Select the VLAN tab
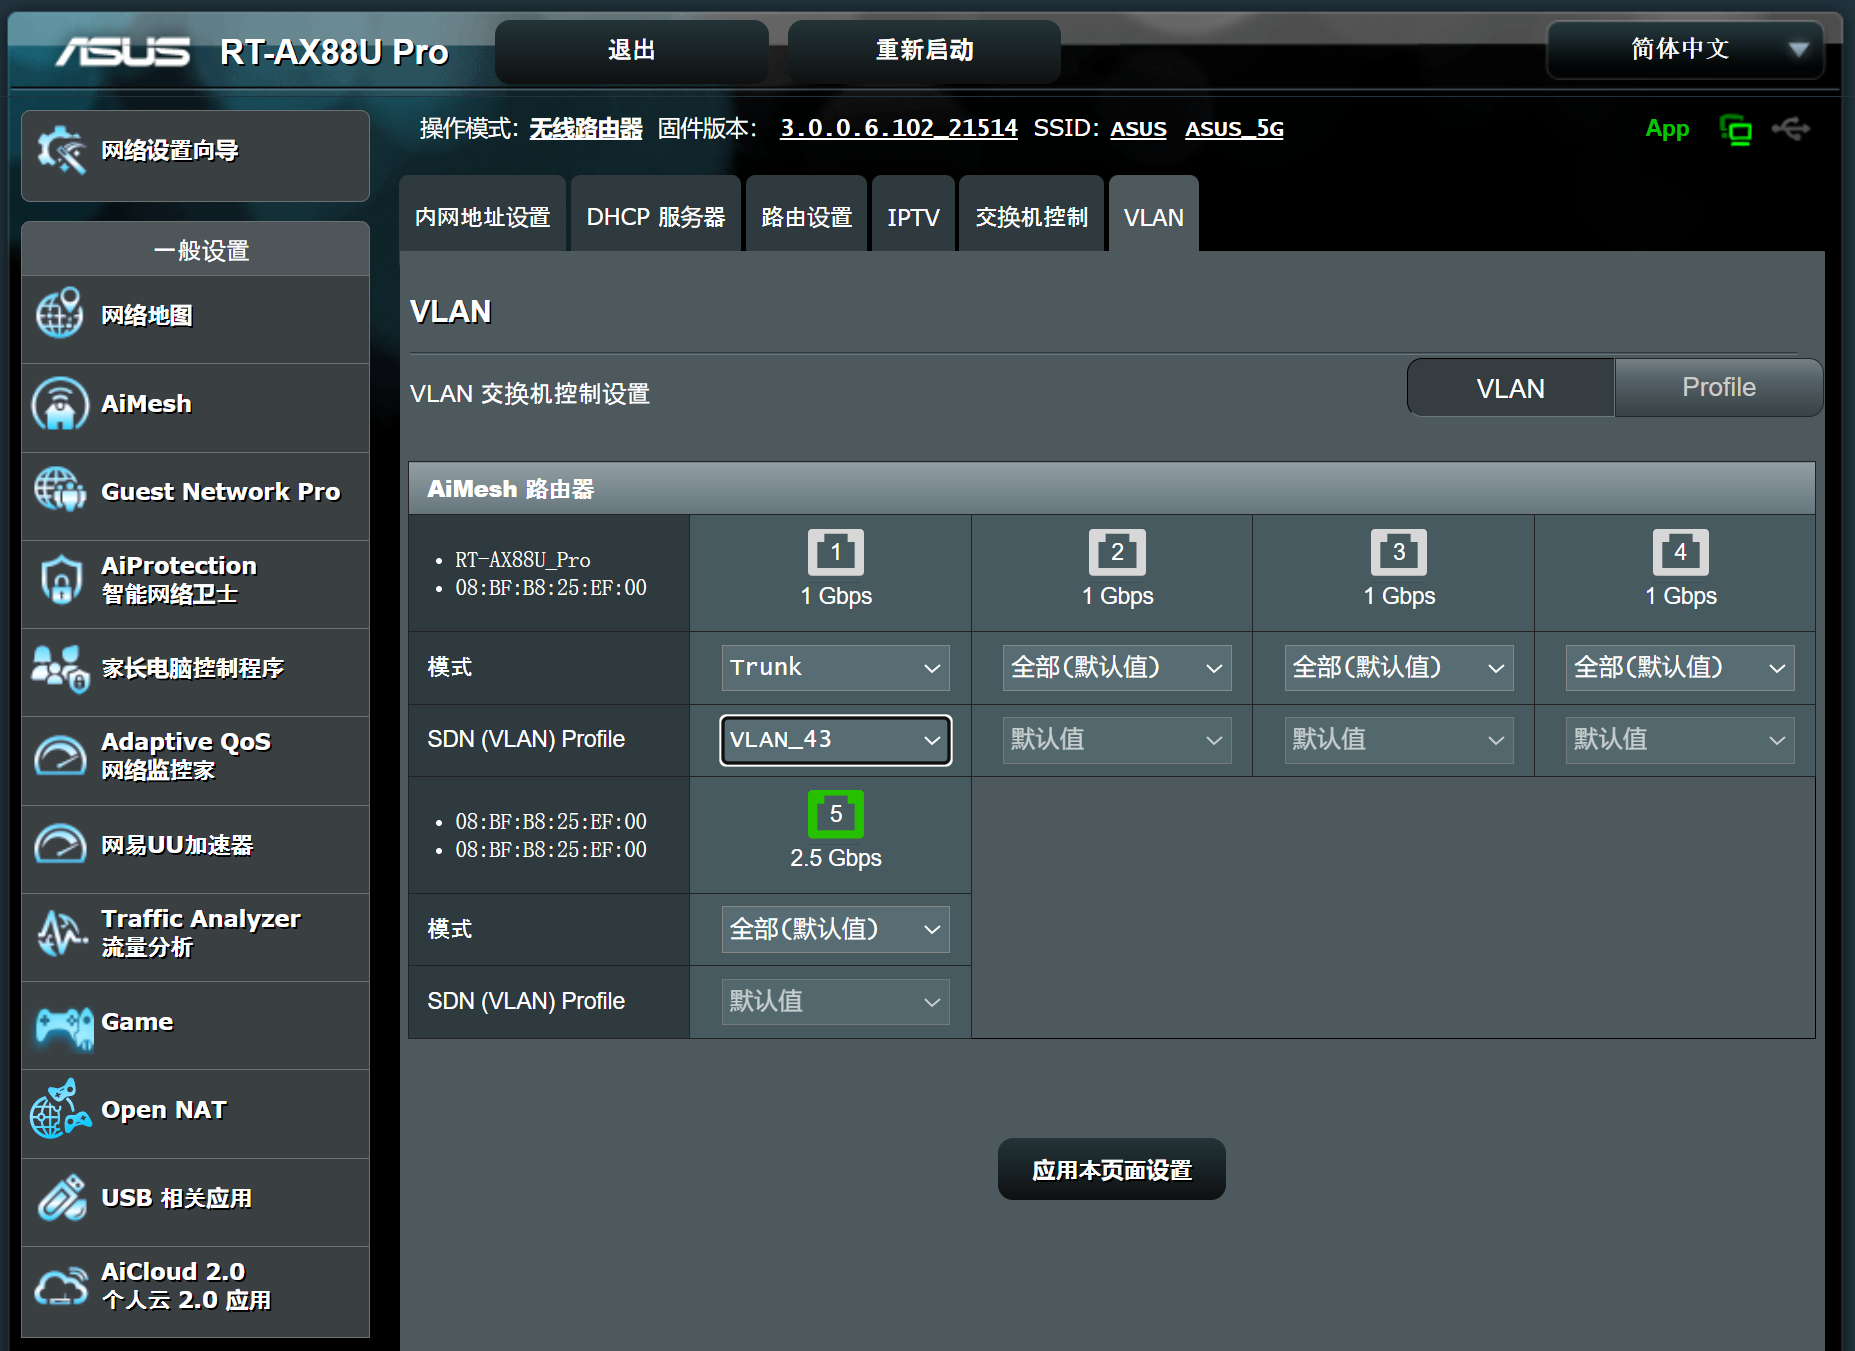Image resolution: width=1855 pixels, height=1351 pixels. click(1154, 216)
